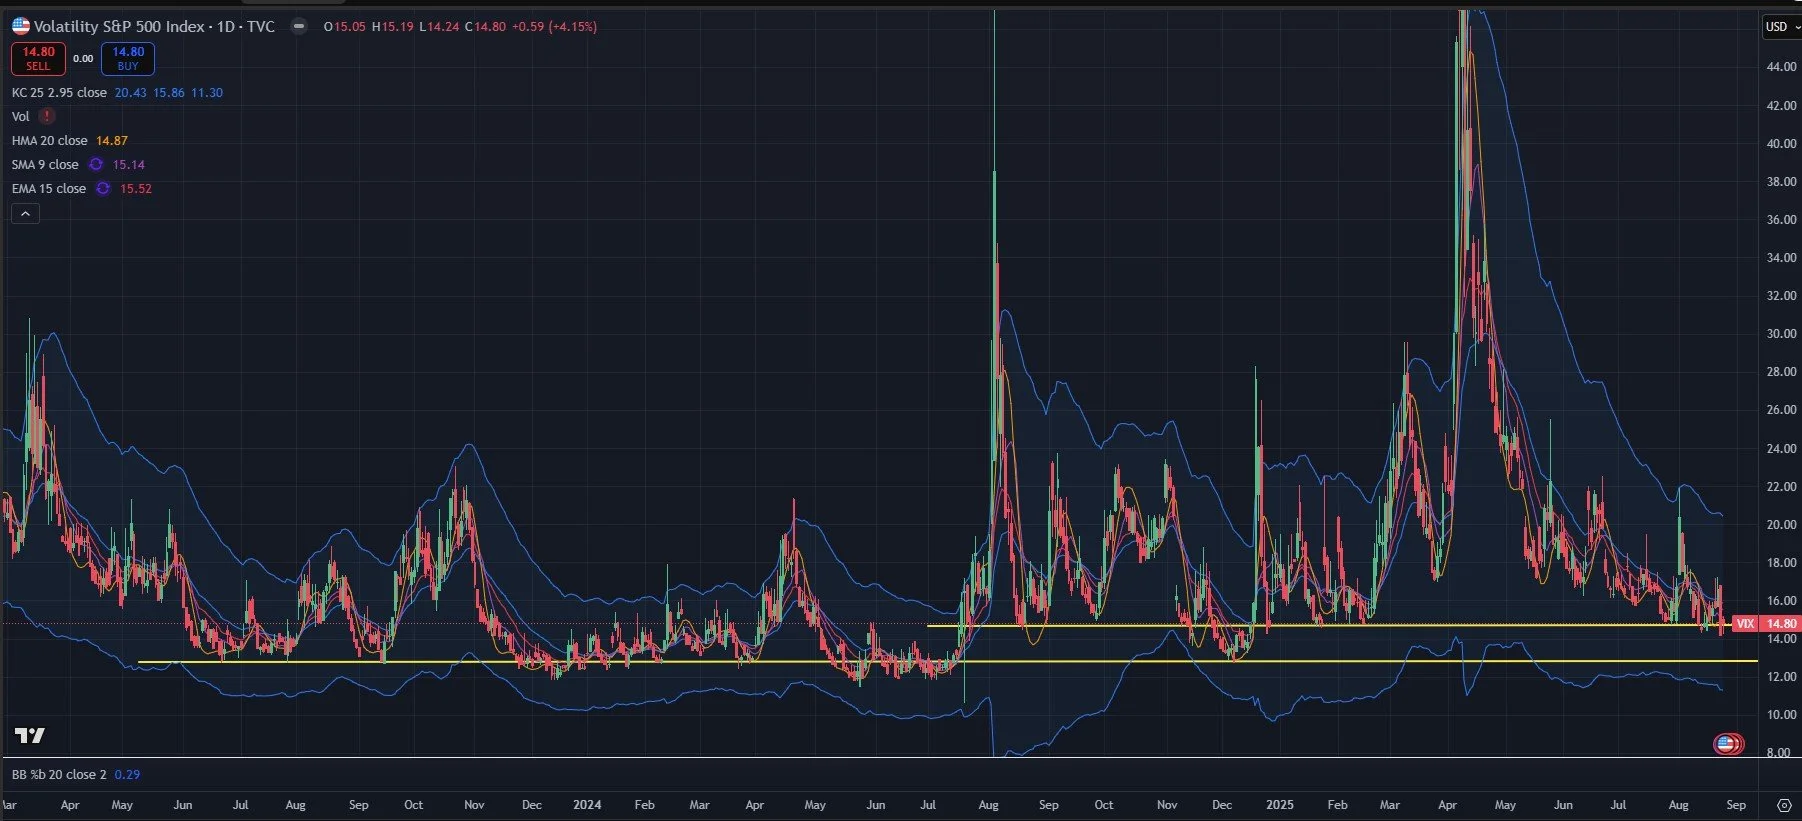Viewport: 1802px width, 821px height.
Task: Select the KC 25 2.95 close indicator
Action: click(59, 92)
